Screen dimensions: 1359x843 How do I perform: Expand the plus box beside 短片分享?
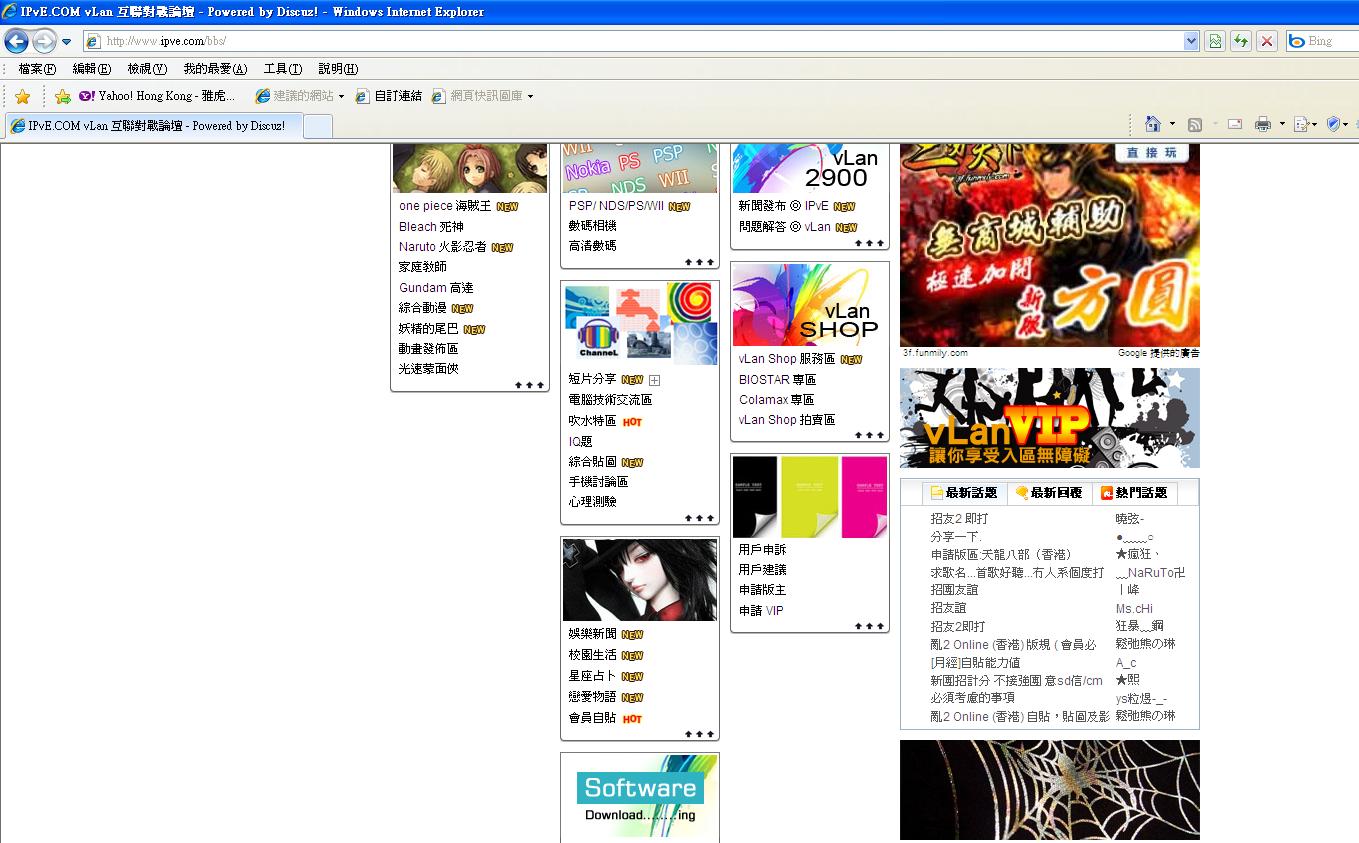(655, 380)
